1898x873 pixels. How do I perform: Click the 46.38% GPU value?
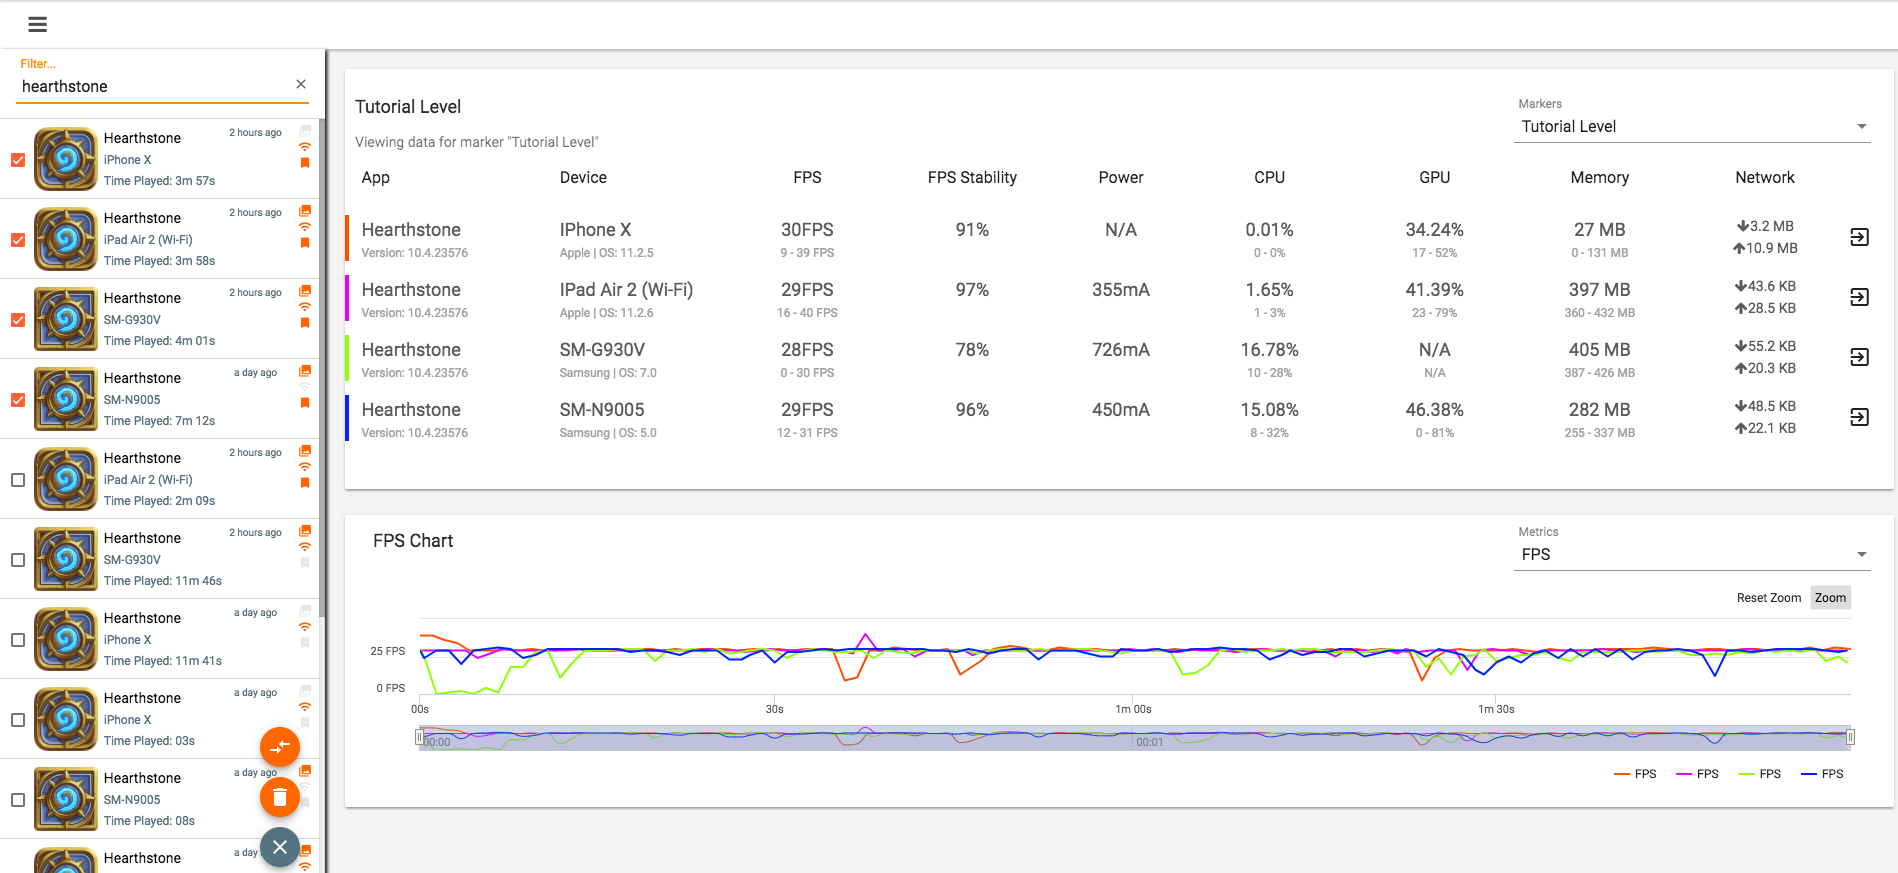point(1434,410)
